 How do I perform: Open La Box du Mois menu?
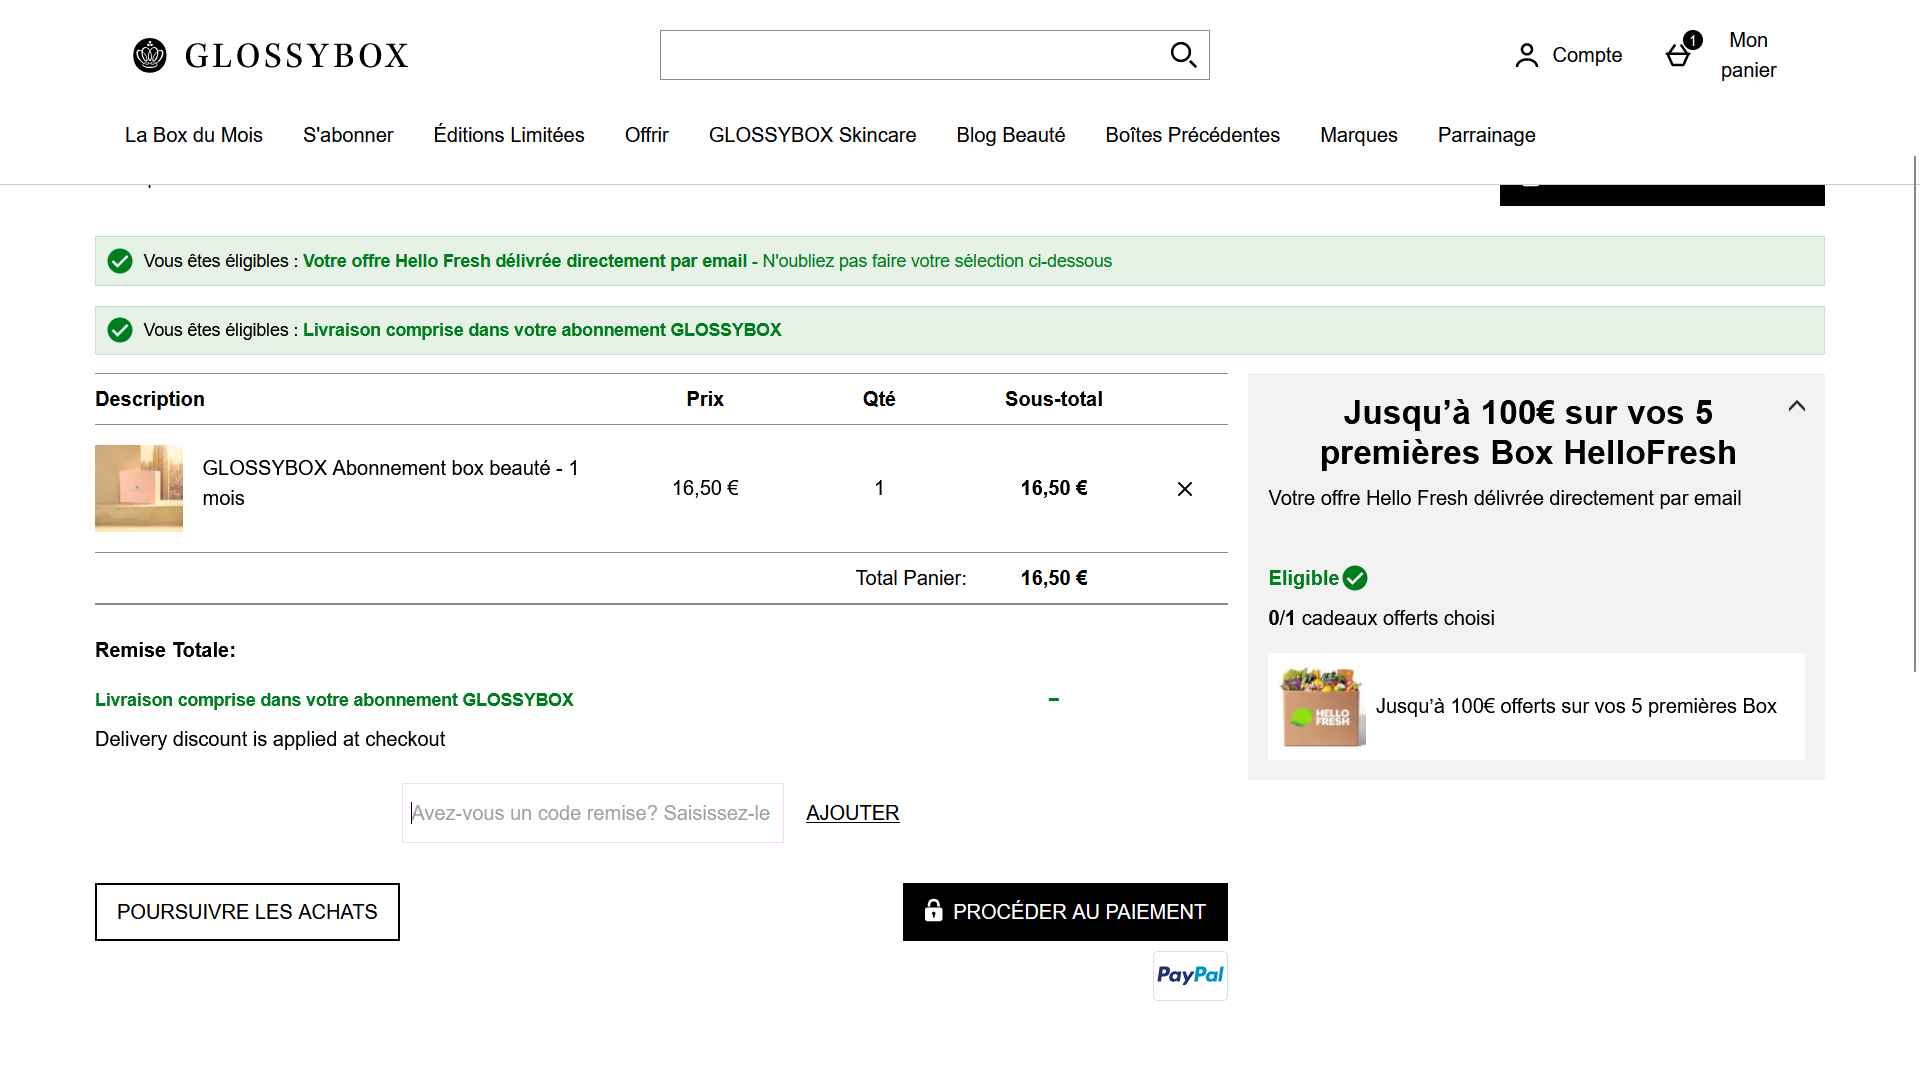(x=194, y=135)
